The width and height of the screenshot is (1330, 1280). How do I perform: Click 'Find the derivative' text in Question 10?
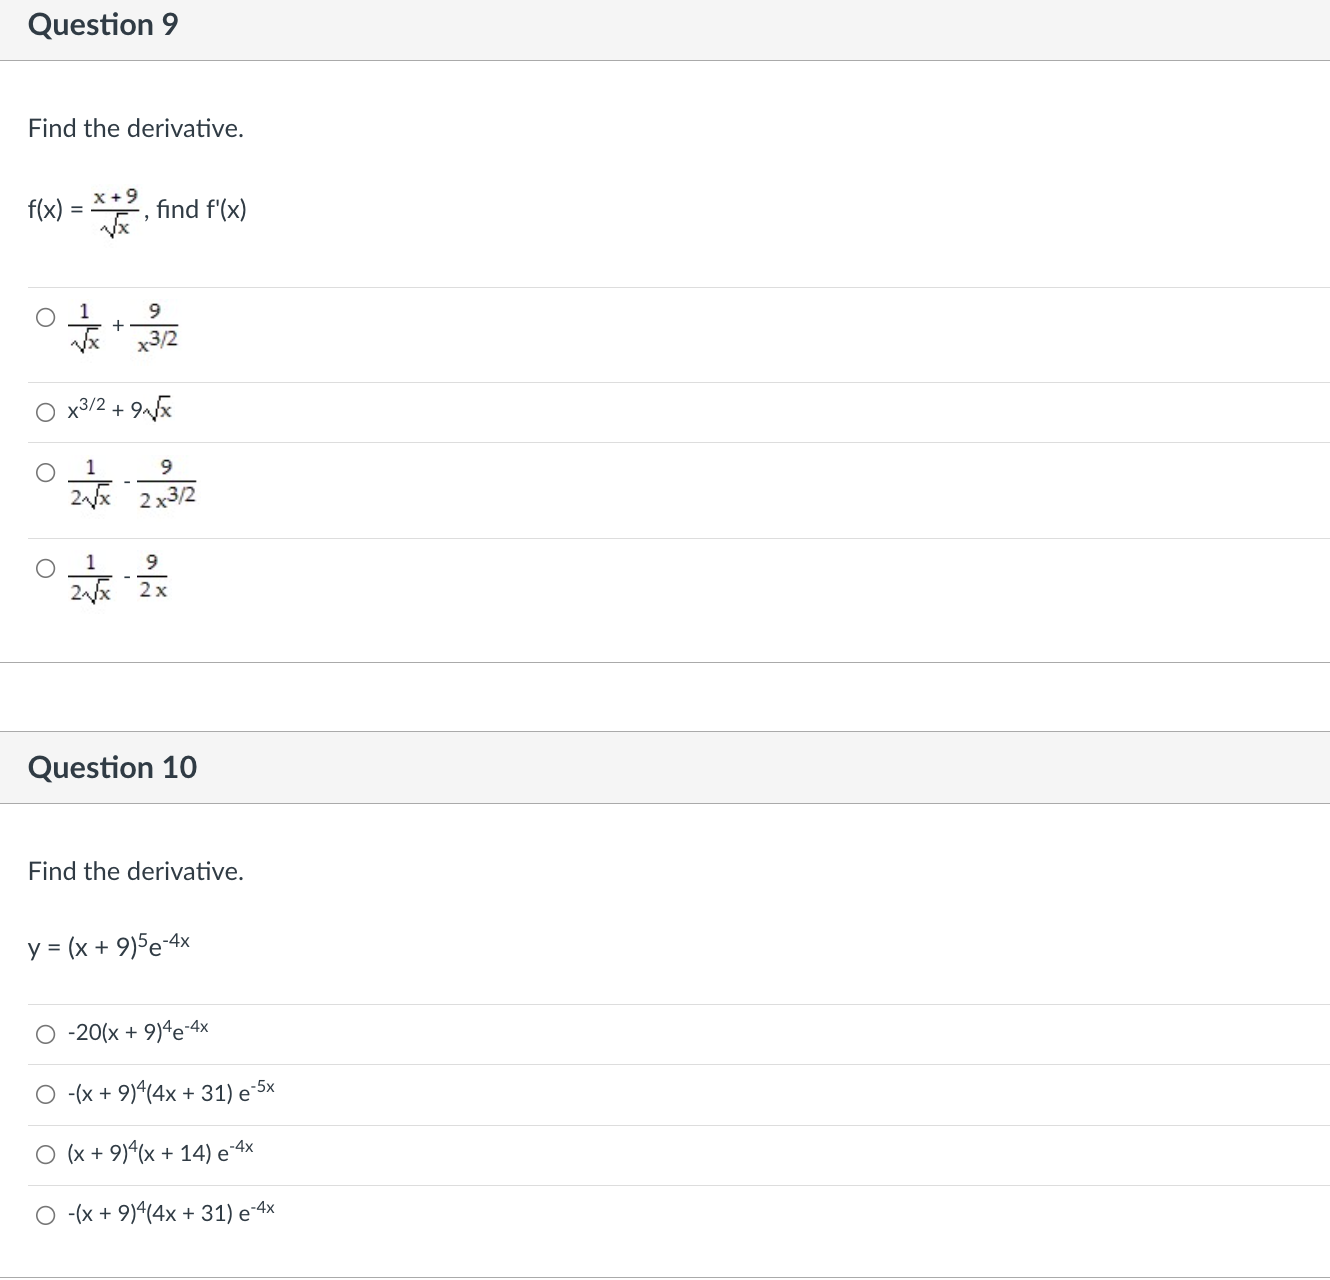click(x=135, y=871)
